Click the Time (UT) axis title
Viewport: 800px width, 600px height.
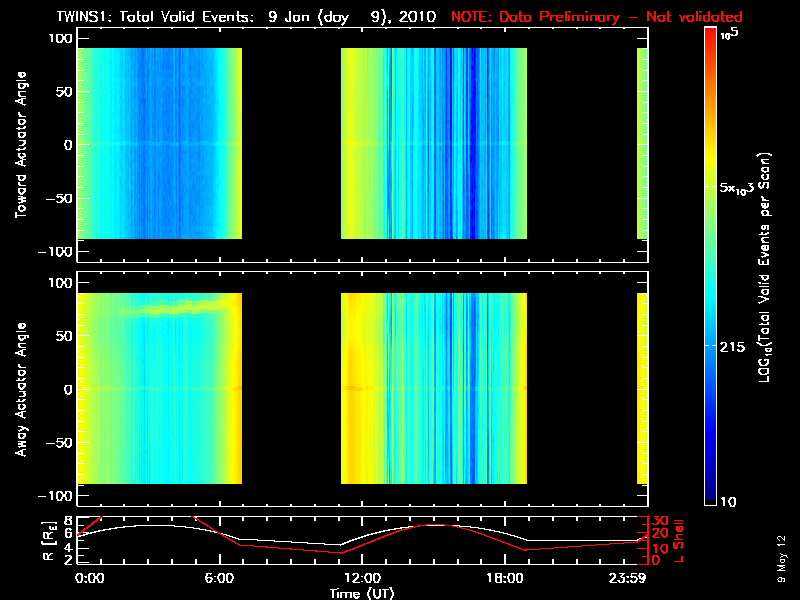pos(362,593)
